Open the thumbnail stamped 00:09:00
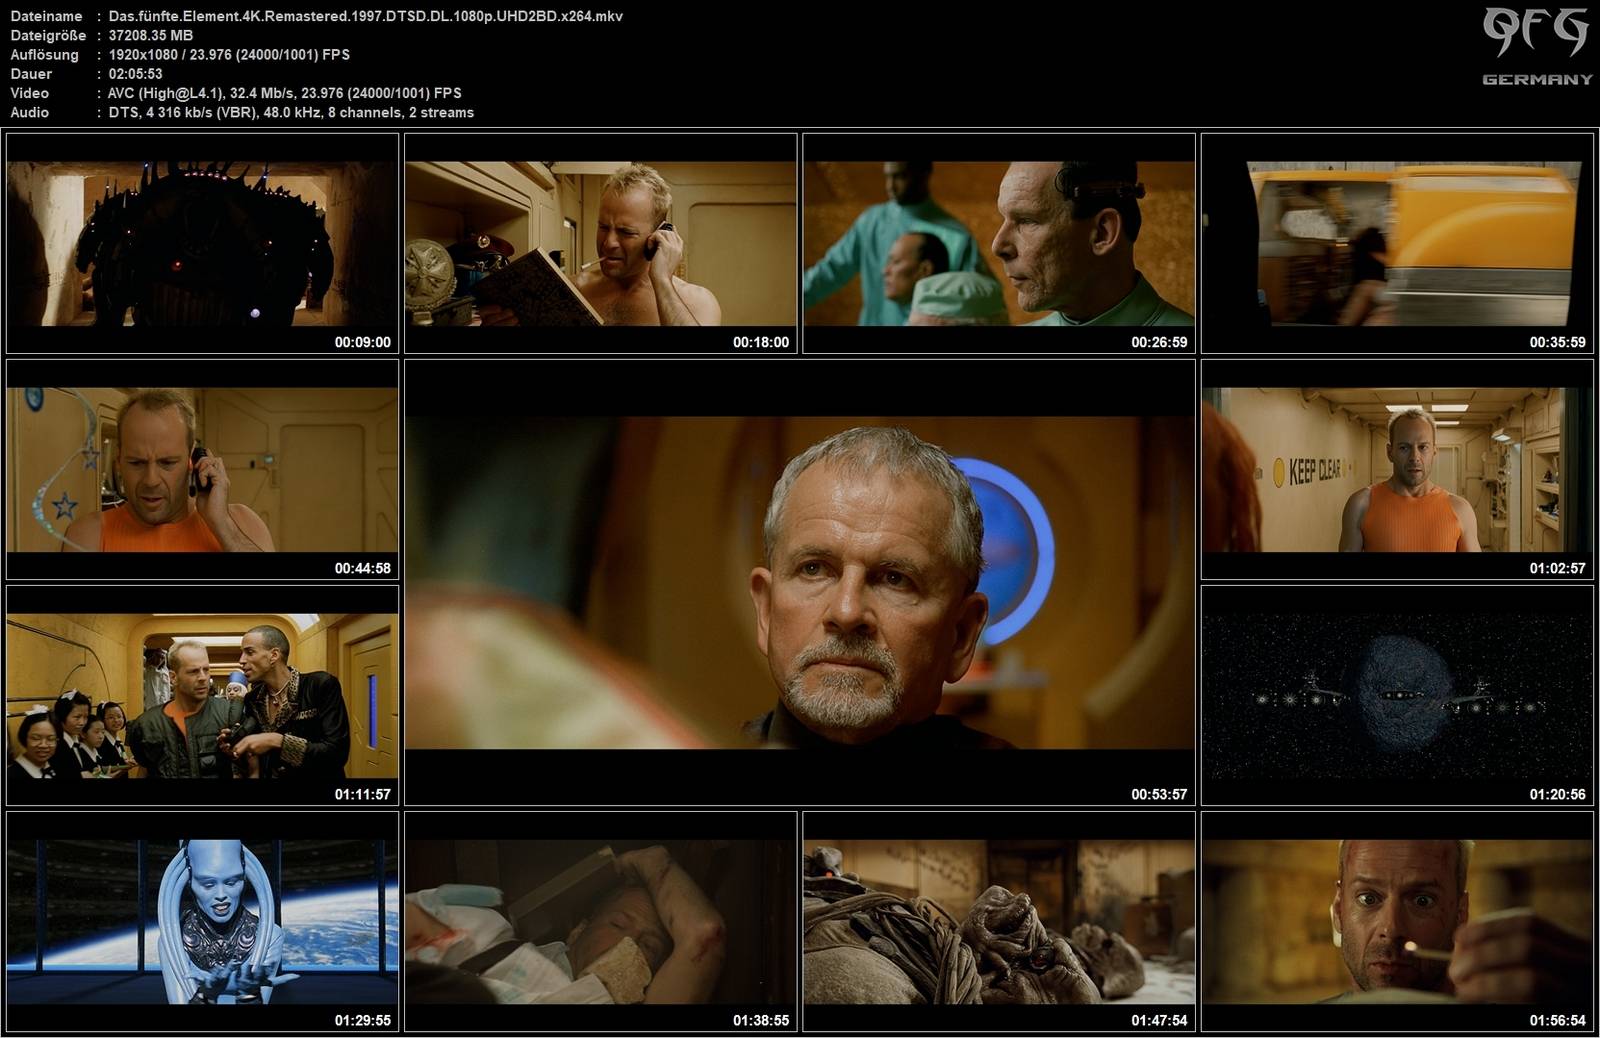The image size is (1600, 1038). click(x=202, y=243)
